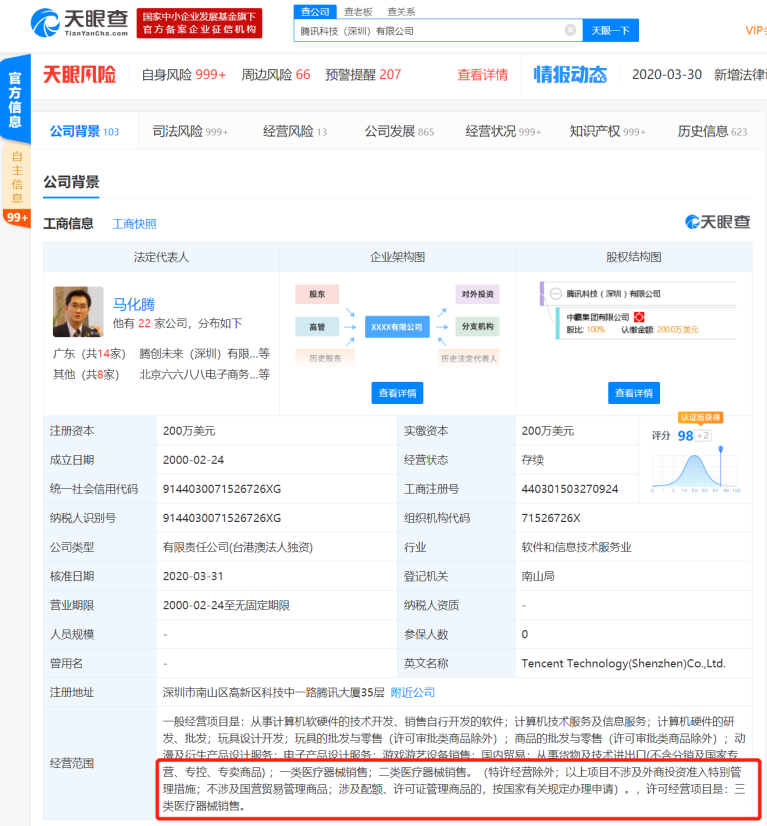Click 查看详情 link in risk bar

pos(483,75)
